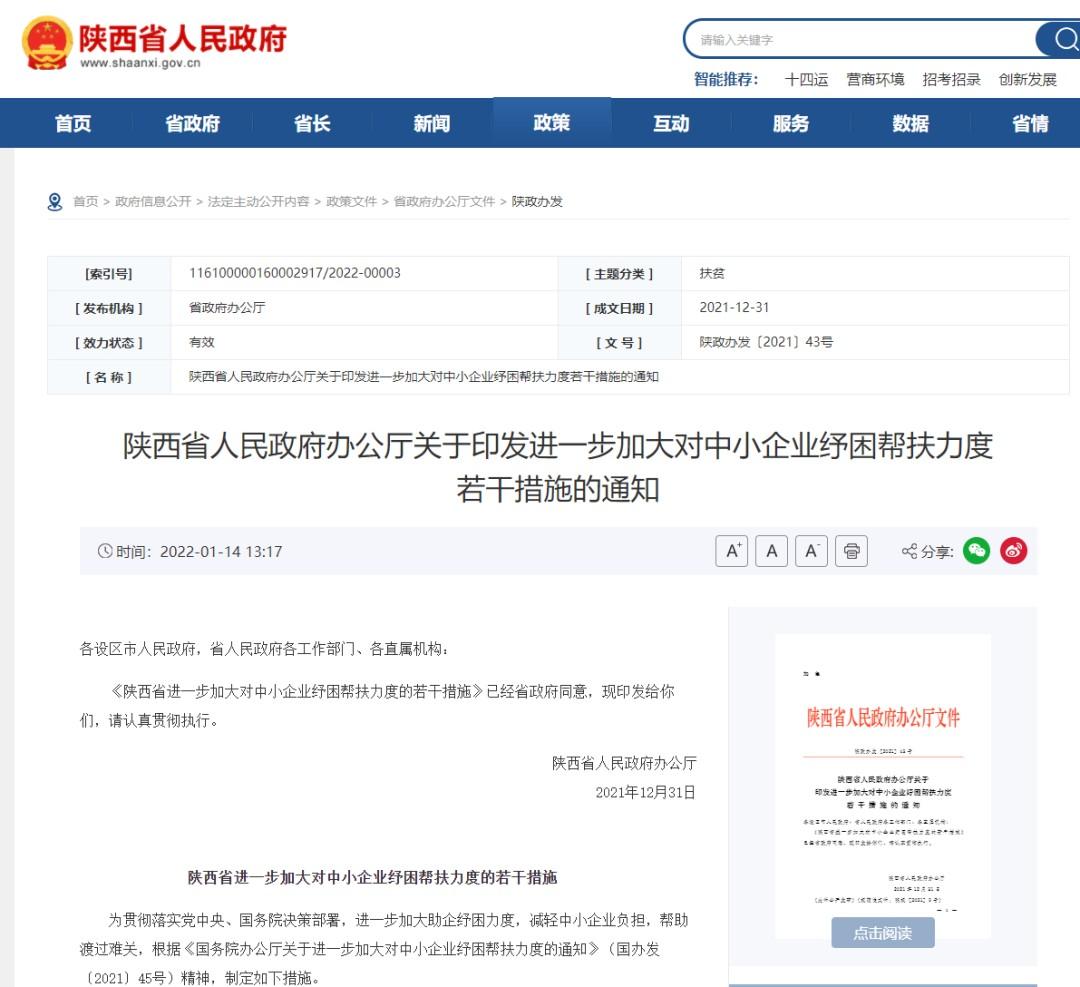The height and width of the screenshot is (987, 1080).
Task: Click the 点击阅读 button on document preview
Action: click(x=883, y=933)
